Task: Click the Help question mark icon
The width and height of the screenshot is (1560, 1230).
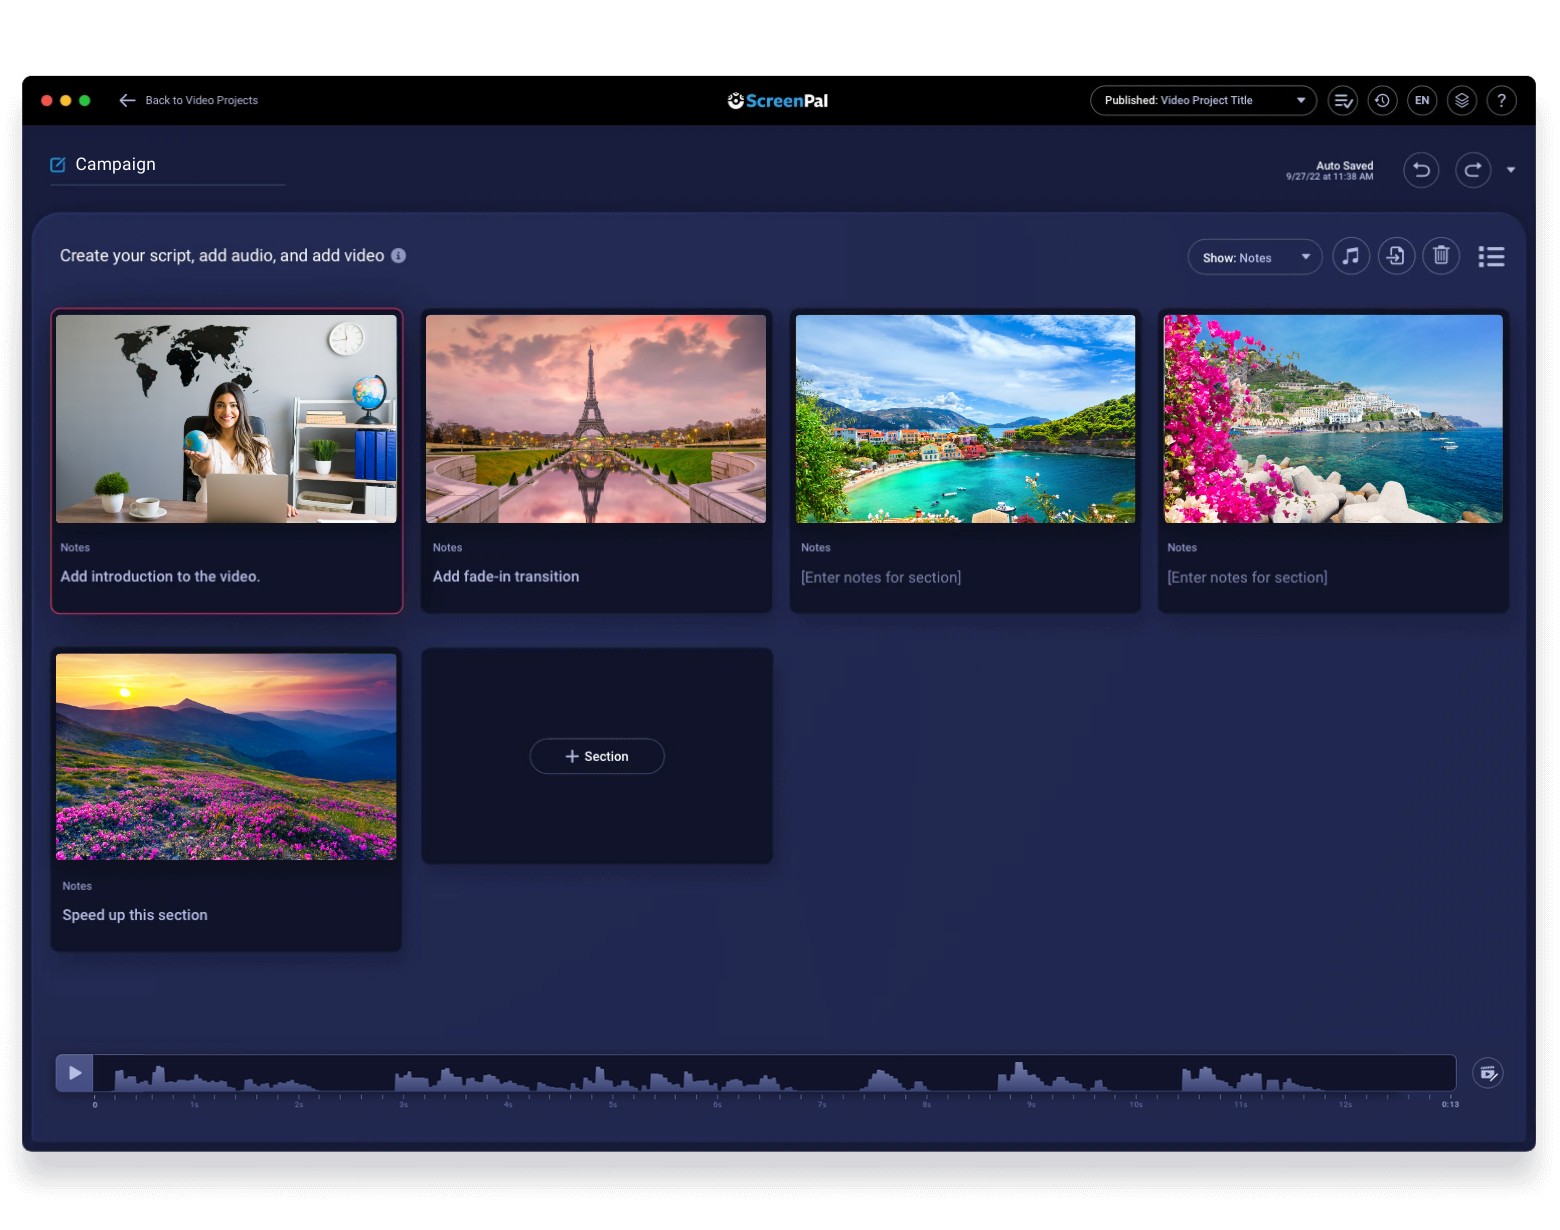Action: (x=1502, y=100)
